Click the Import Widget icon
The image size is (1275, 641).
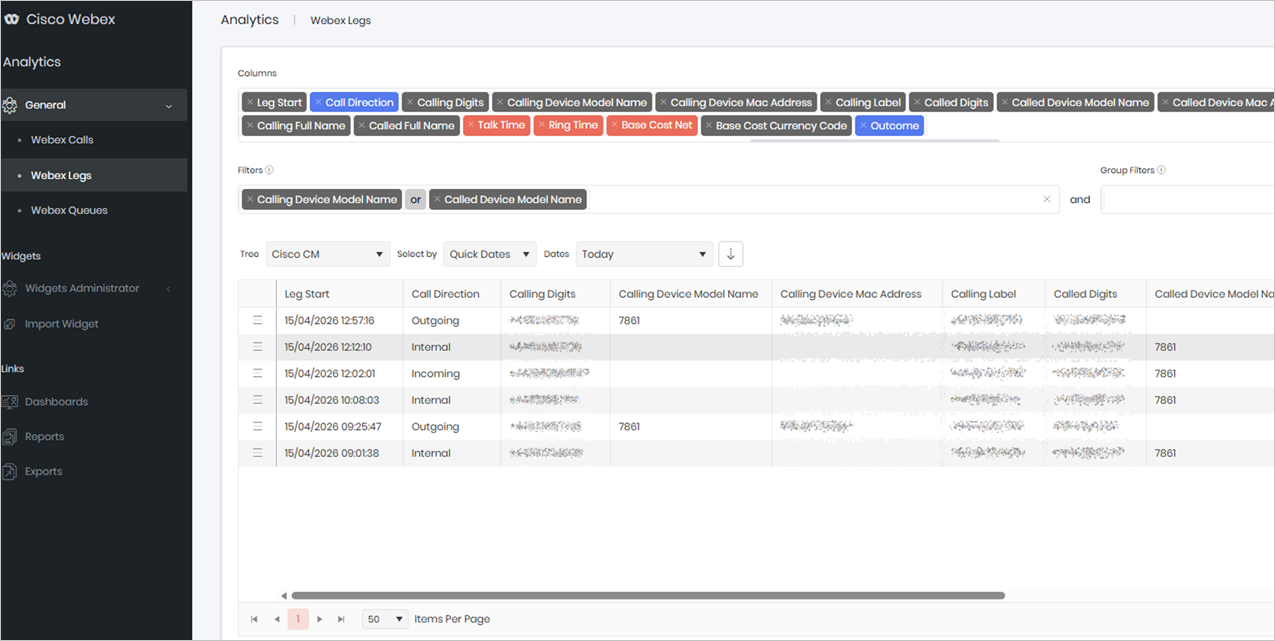point(10,324)
